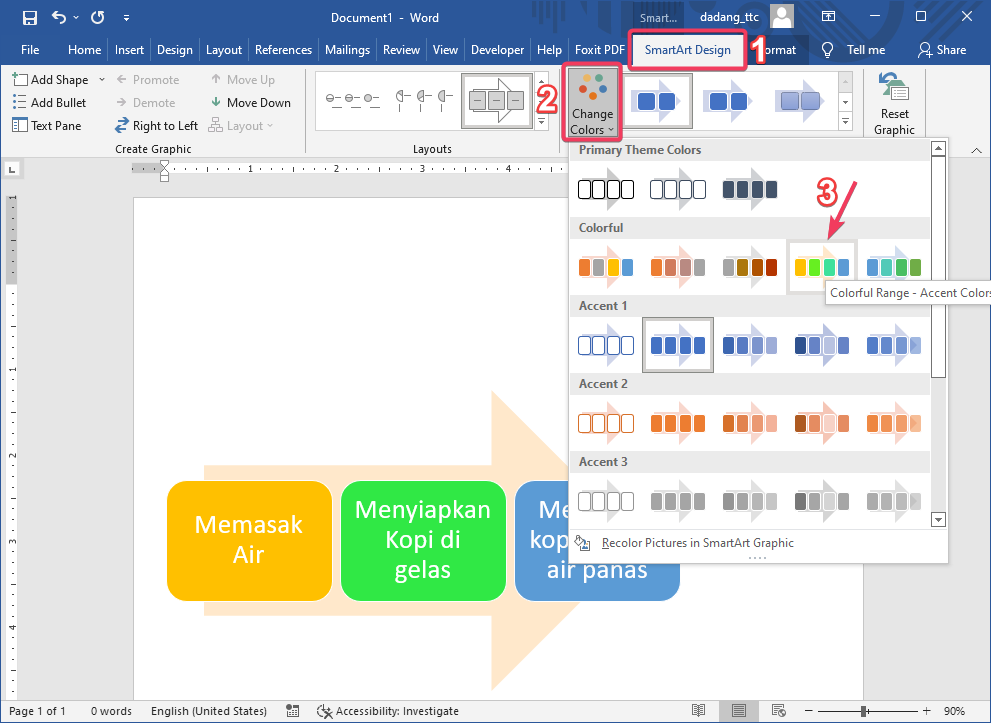Switch to Read Mode view
Viewport: 991px width, 723px height.
698,710
